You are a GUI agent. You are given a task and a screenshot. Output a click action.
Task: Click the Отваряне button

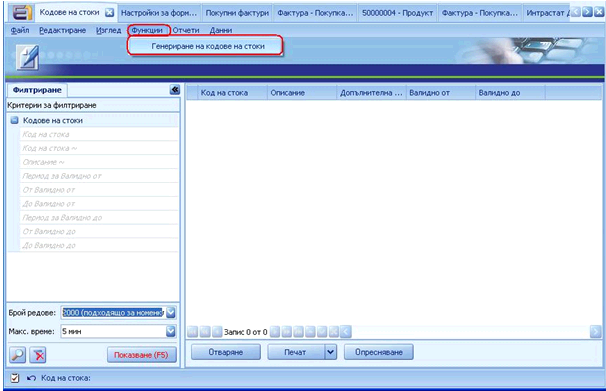226,352
